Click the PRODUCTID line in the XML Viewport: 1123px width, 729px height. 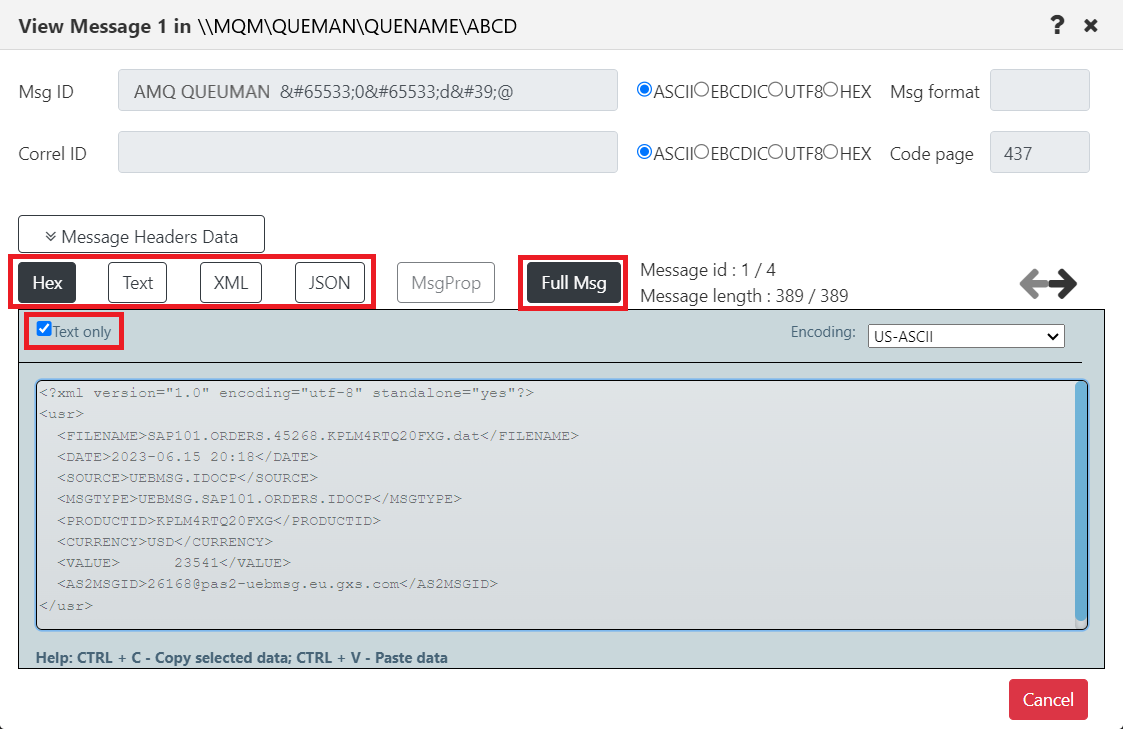pos(219,521)
